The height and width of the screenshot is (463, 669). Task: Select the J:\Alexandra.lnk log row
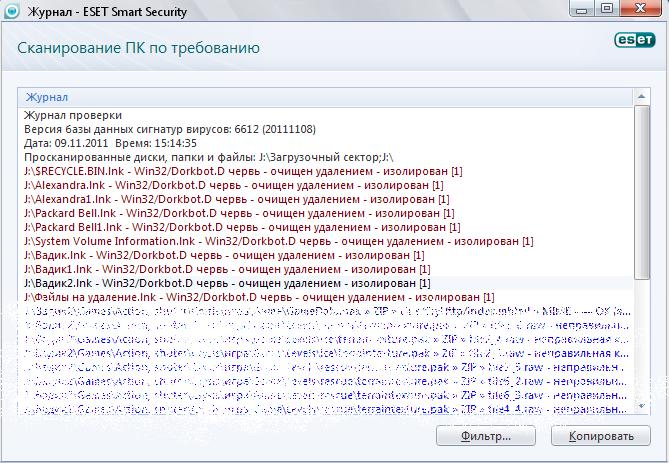coord(326,185)
